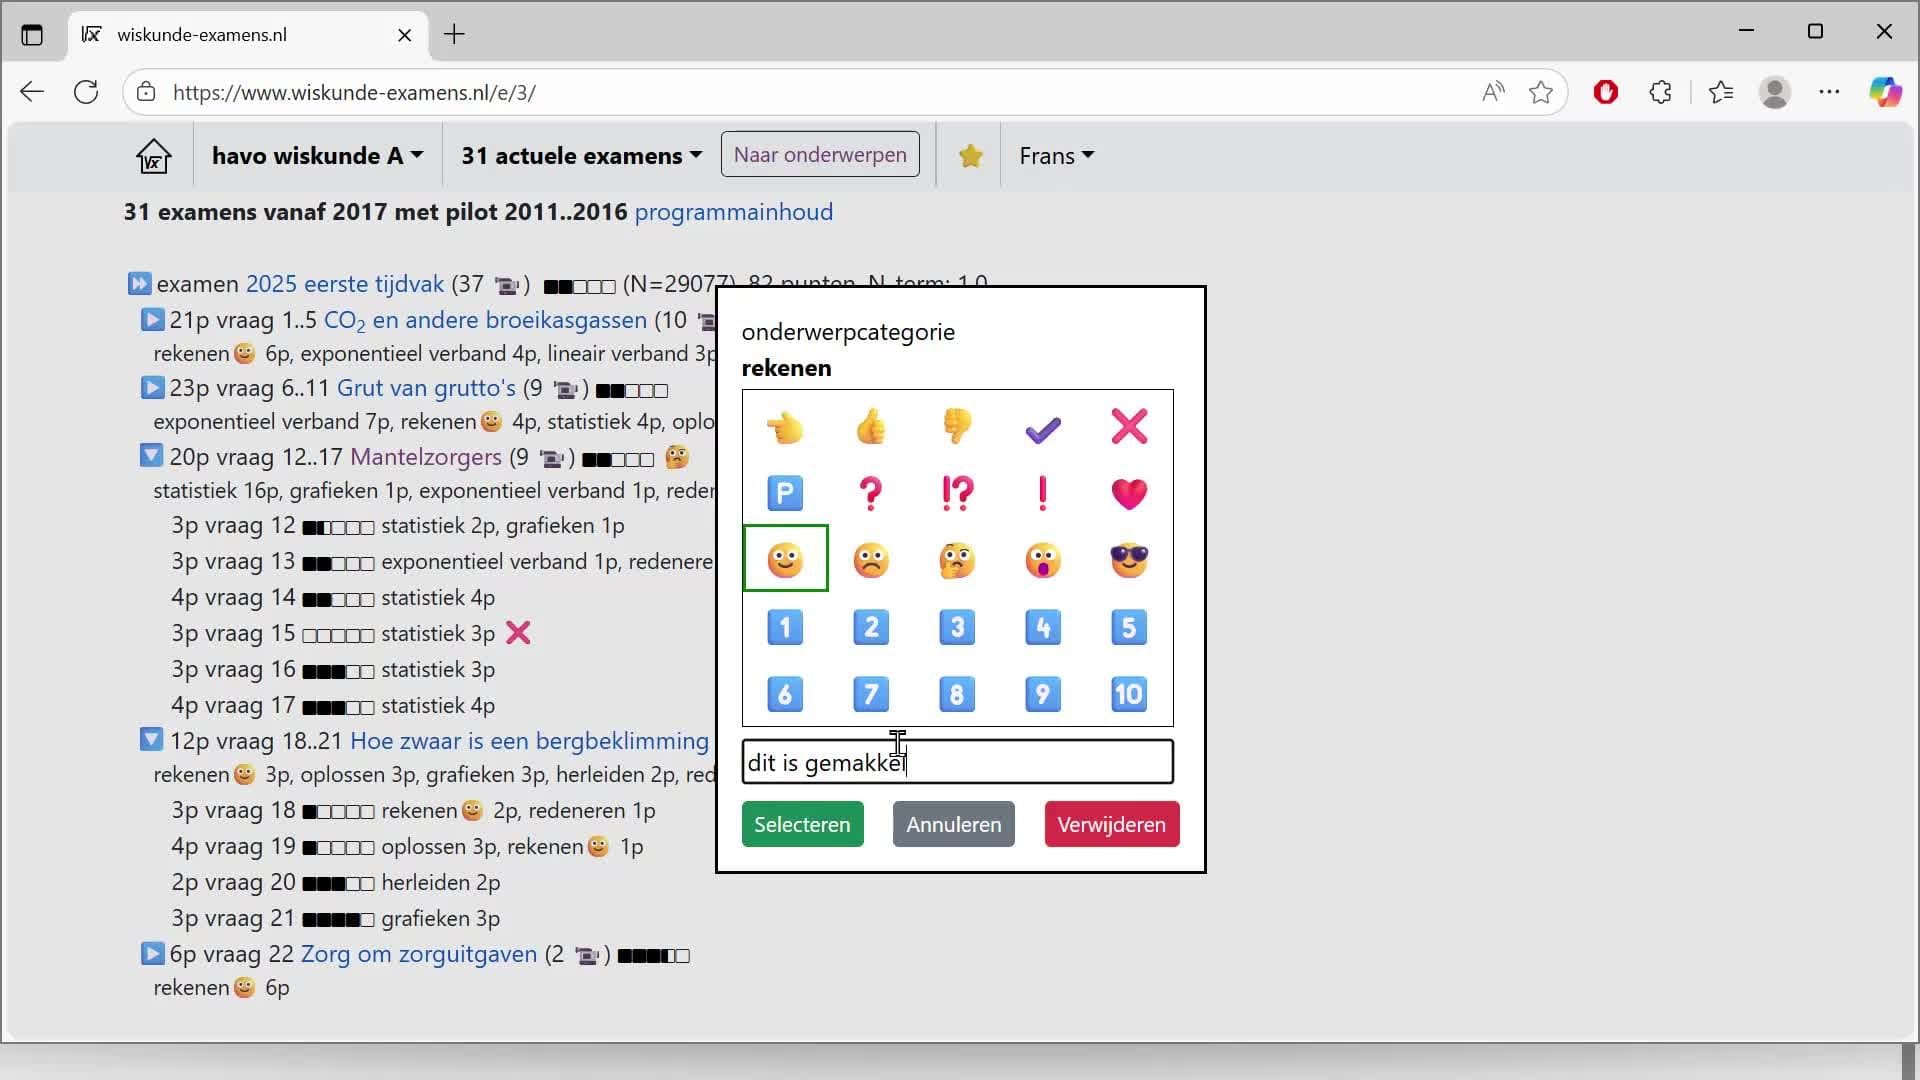Open the Frans user menu

pyautogui.click(x=1056, y=156)
